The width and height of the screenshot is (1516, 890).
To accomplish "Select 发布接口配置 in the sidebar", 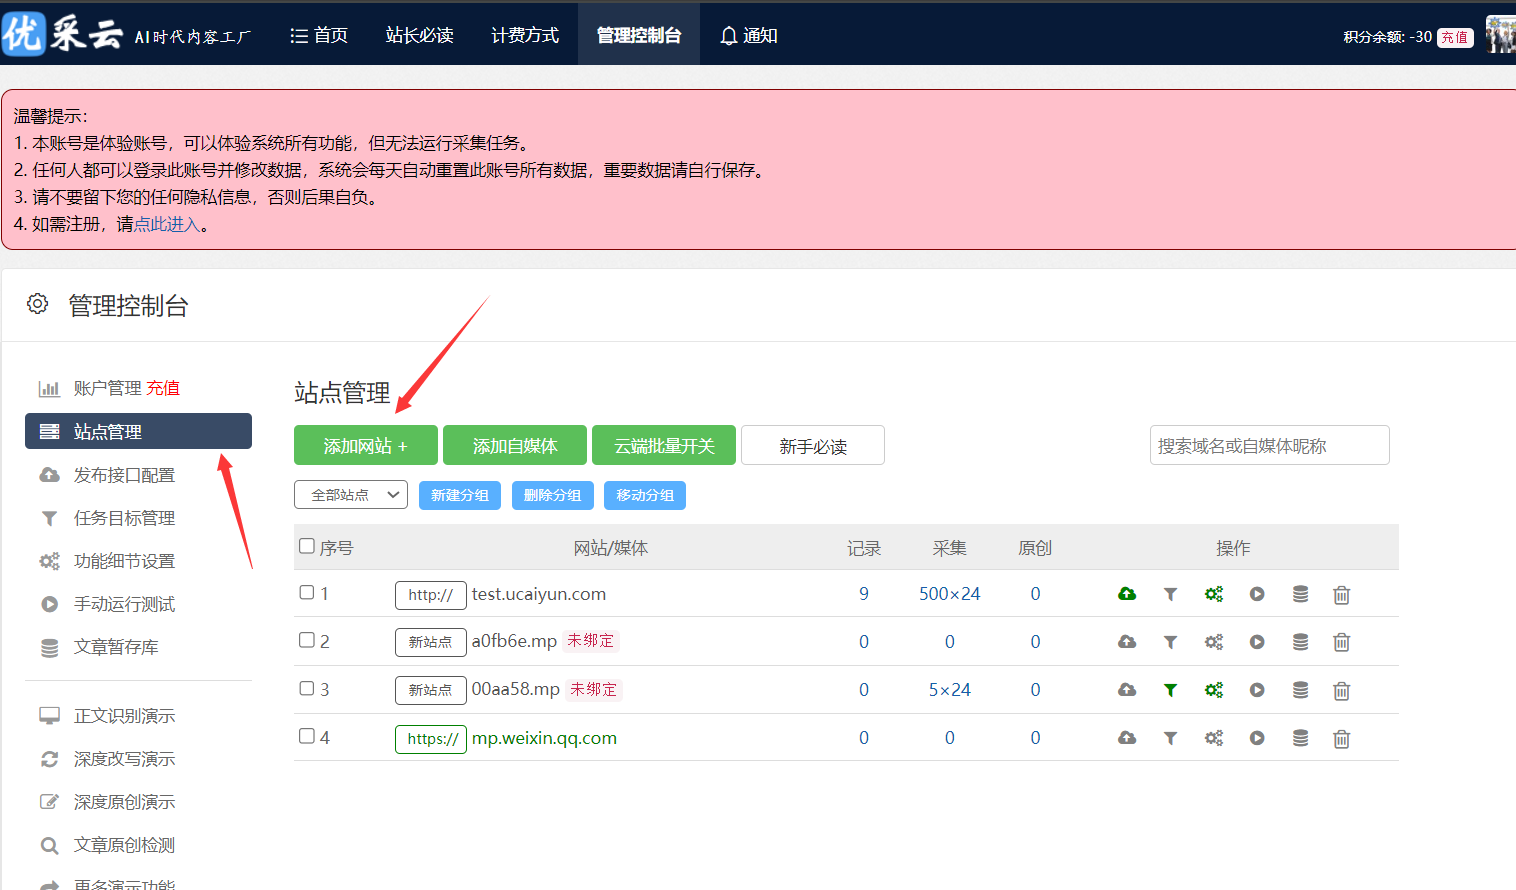I will pyautogui.click(x=124, y=475).
